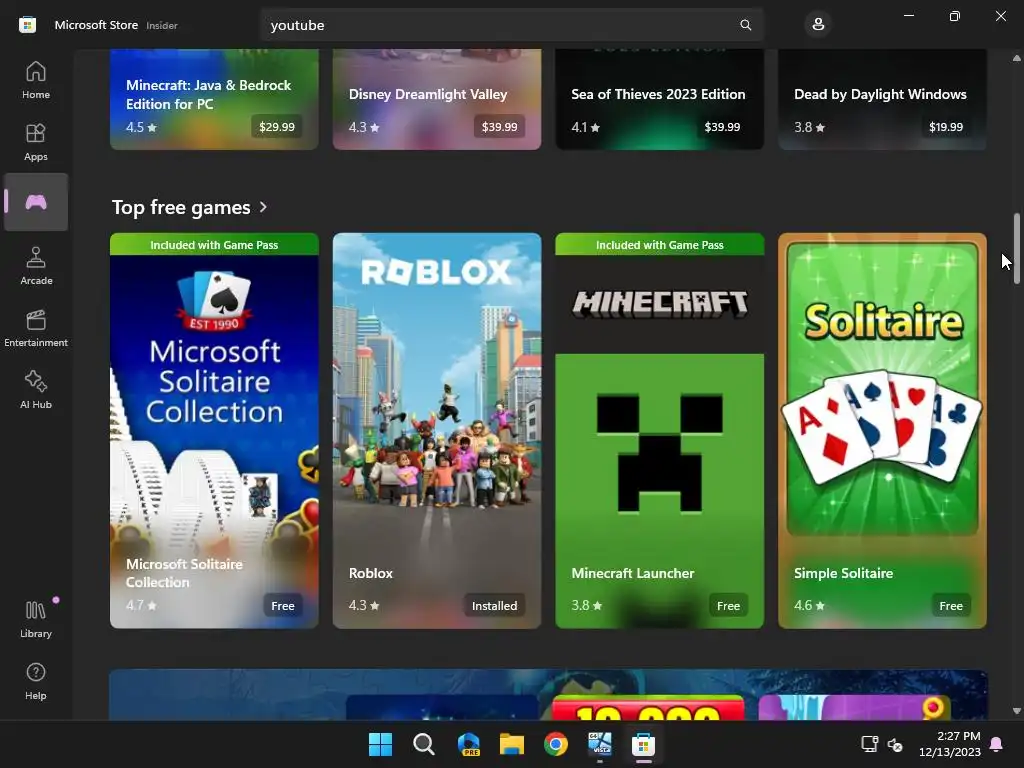Open Entertainment section in sidebar
Image resolution: width=1024 pixels, height=768 pixels.
pyautogui.click(x=36, y=328)
